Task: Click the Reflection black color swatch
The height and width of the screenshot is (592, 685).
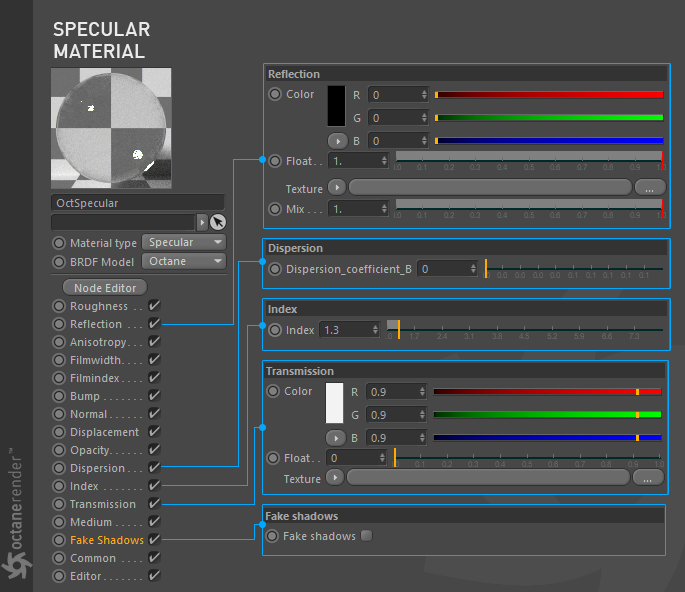Action: [x=336, y=106]
